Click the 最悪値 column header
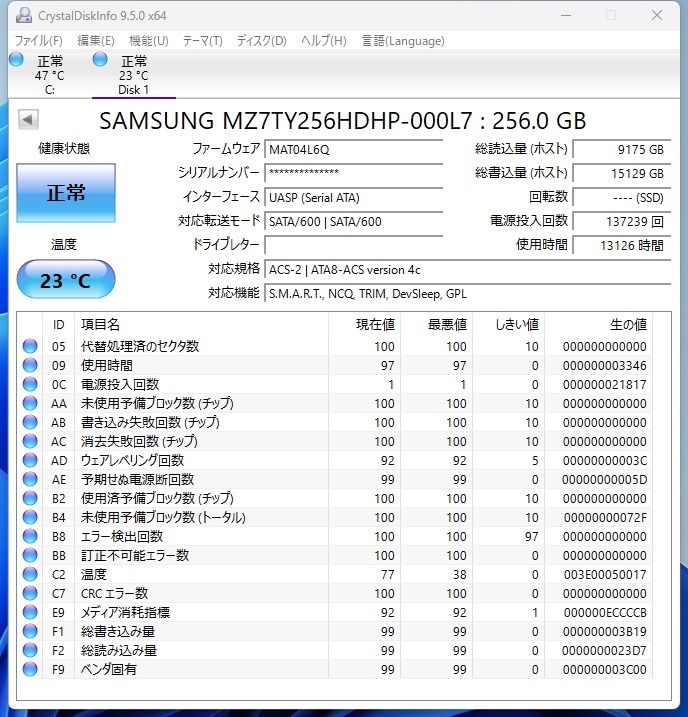 (437, 324)
